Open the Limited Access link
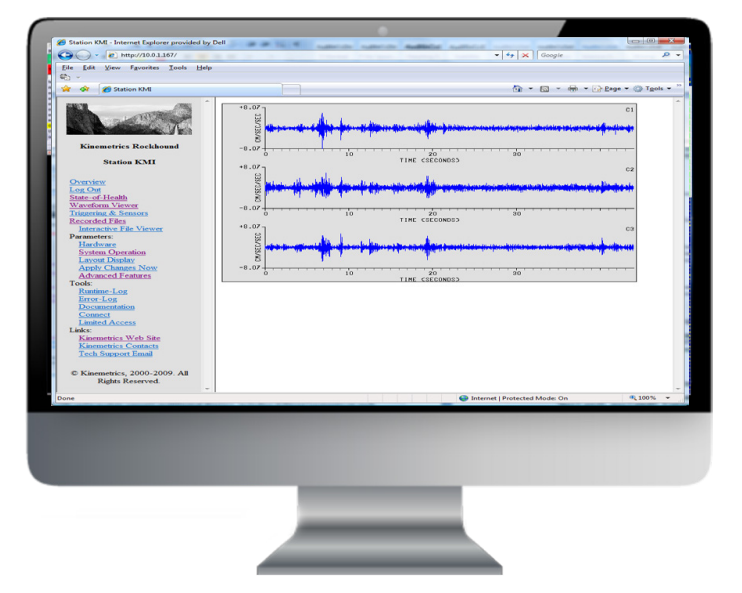 click(x=107, y=322)
